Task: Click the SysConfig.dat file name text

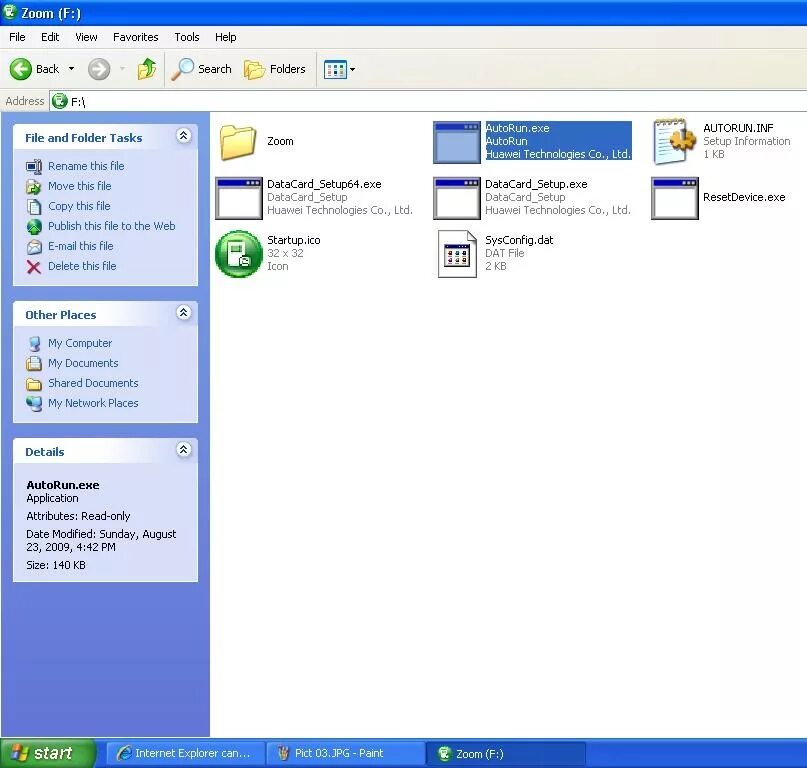Action: 519,240
